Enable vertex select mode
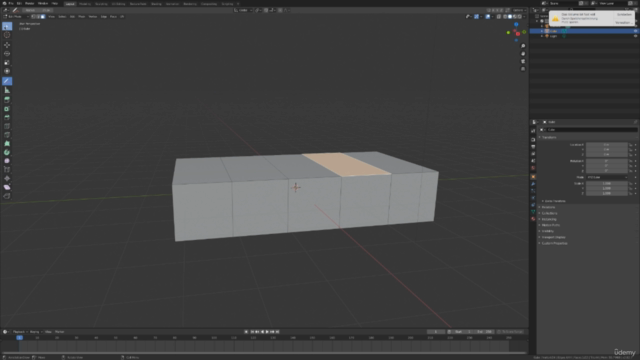The width and height of the screenshot is (640, 360). (34, 17)
